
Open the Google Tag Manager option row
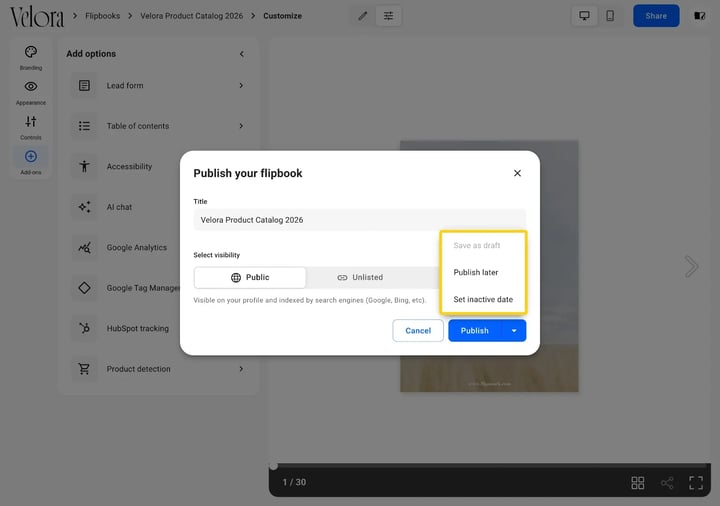point(126,288)
